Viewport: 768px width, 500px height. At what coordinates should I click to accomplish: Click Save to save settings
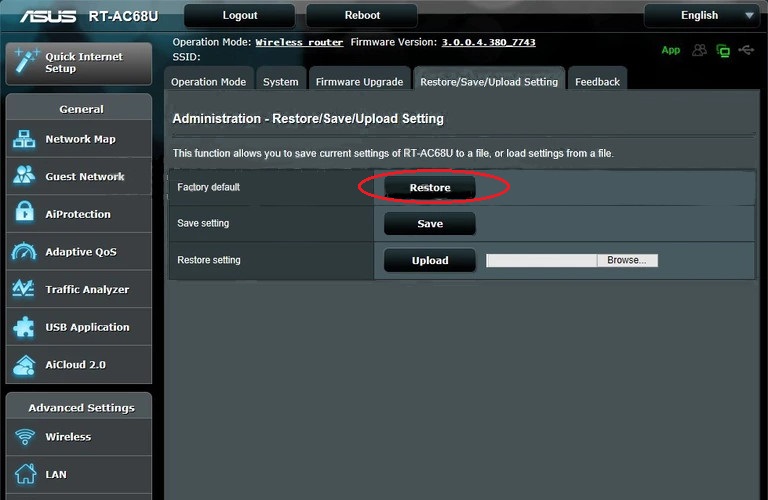[430, 224]
